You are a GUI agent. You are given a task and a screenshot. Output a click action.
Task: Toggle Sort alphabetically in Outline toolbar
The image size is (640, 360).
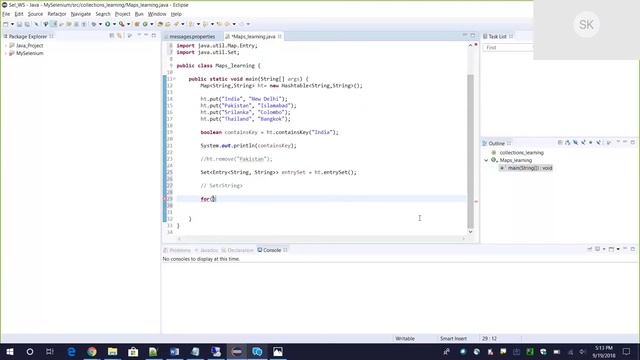pyautogui.click(x=568, y=142)
